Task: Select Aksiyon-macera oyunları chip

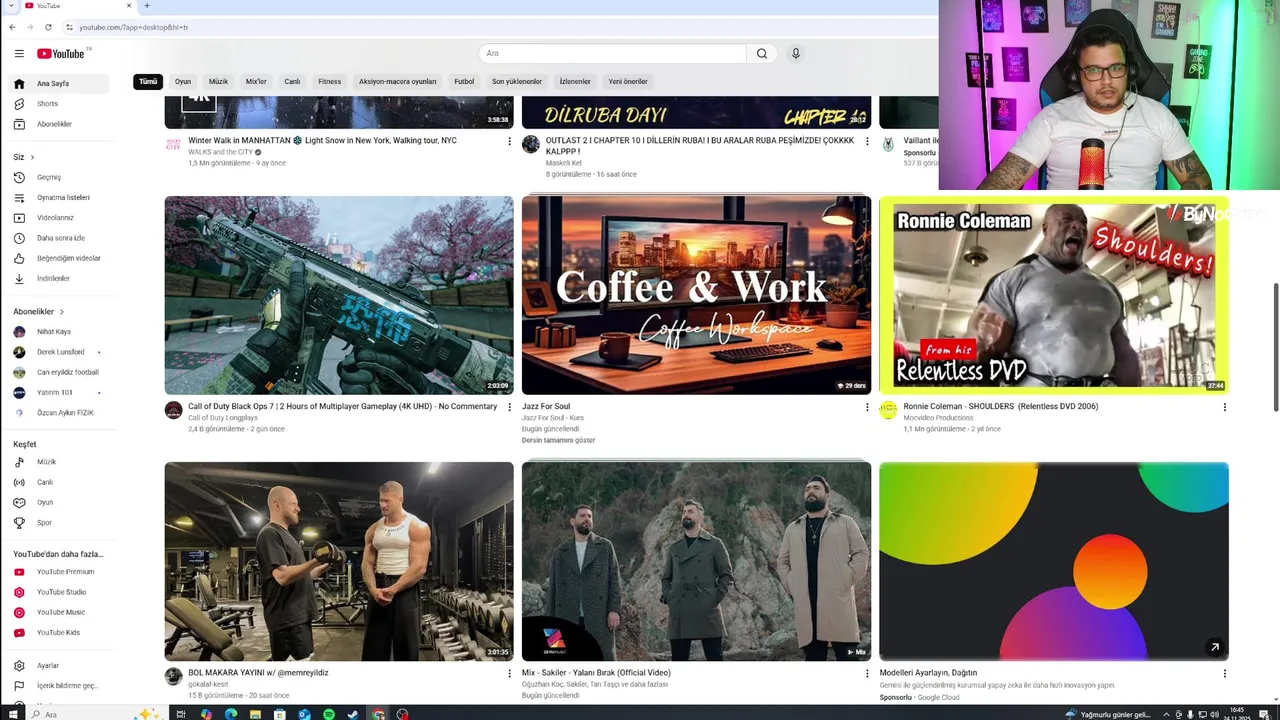Action: point(398,81)
